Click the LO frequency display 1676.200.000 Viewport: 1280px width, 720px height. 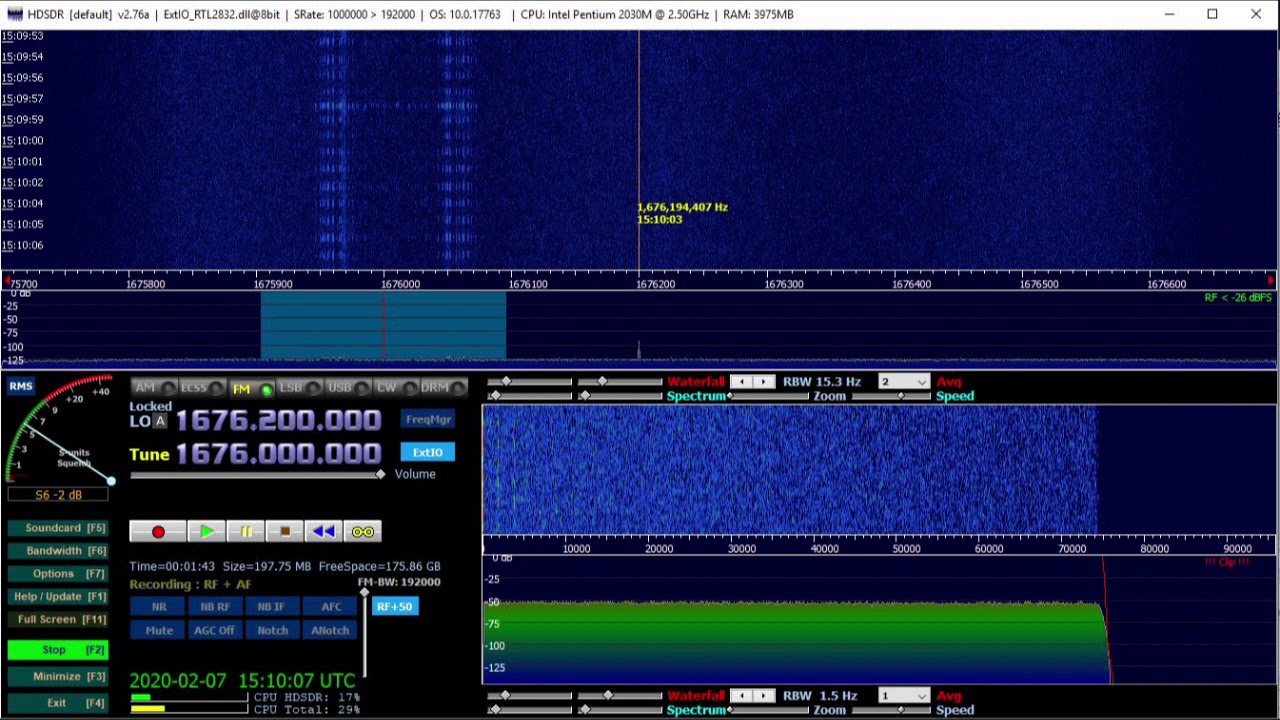click(279, 421)
